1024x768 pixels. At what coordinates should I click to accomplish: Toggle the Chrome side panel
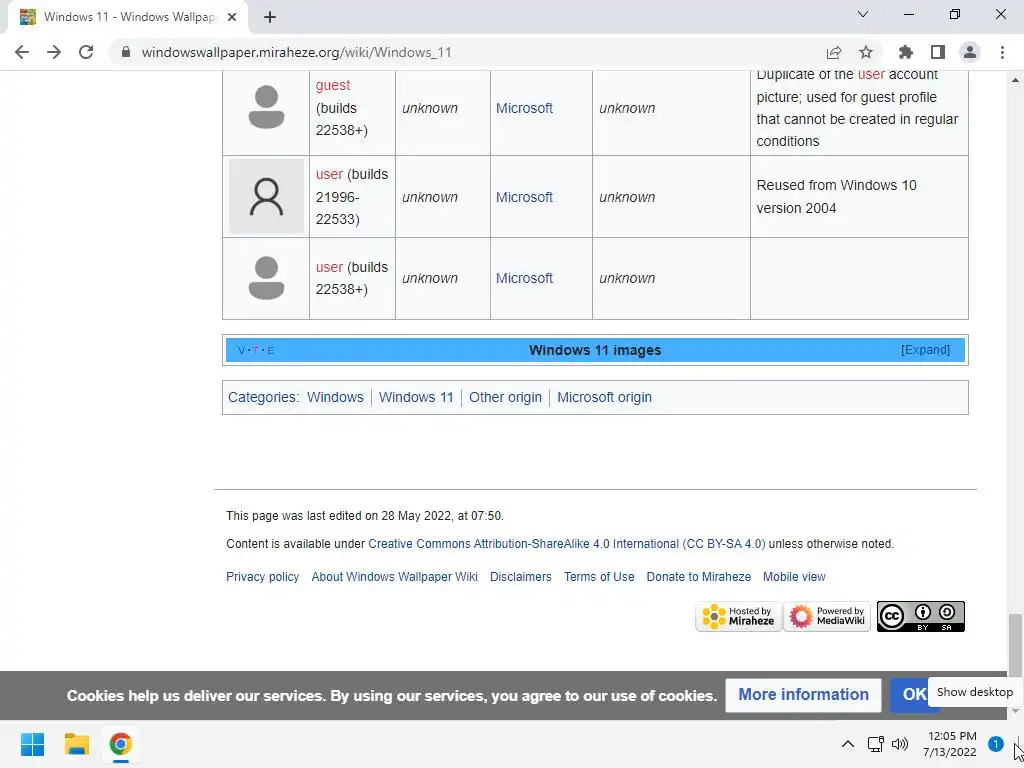pyautogui.click(x=938, y=52)
